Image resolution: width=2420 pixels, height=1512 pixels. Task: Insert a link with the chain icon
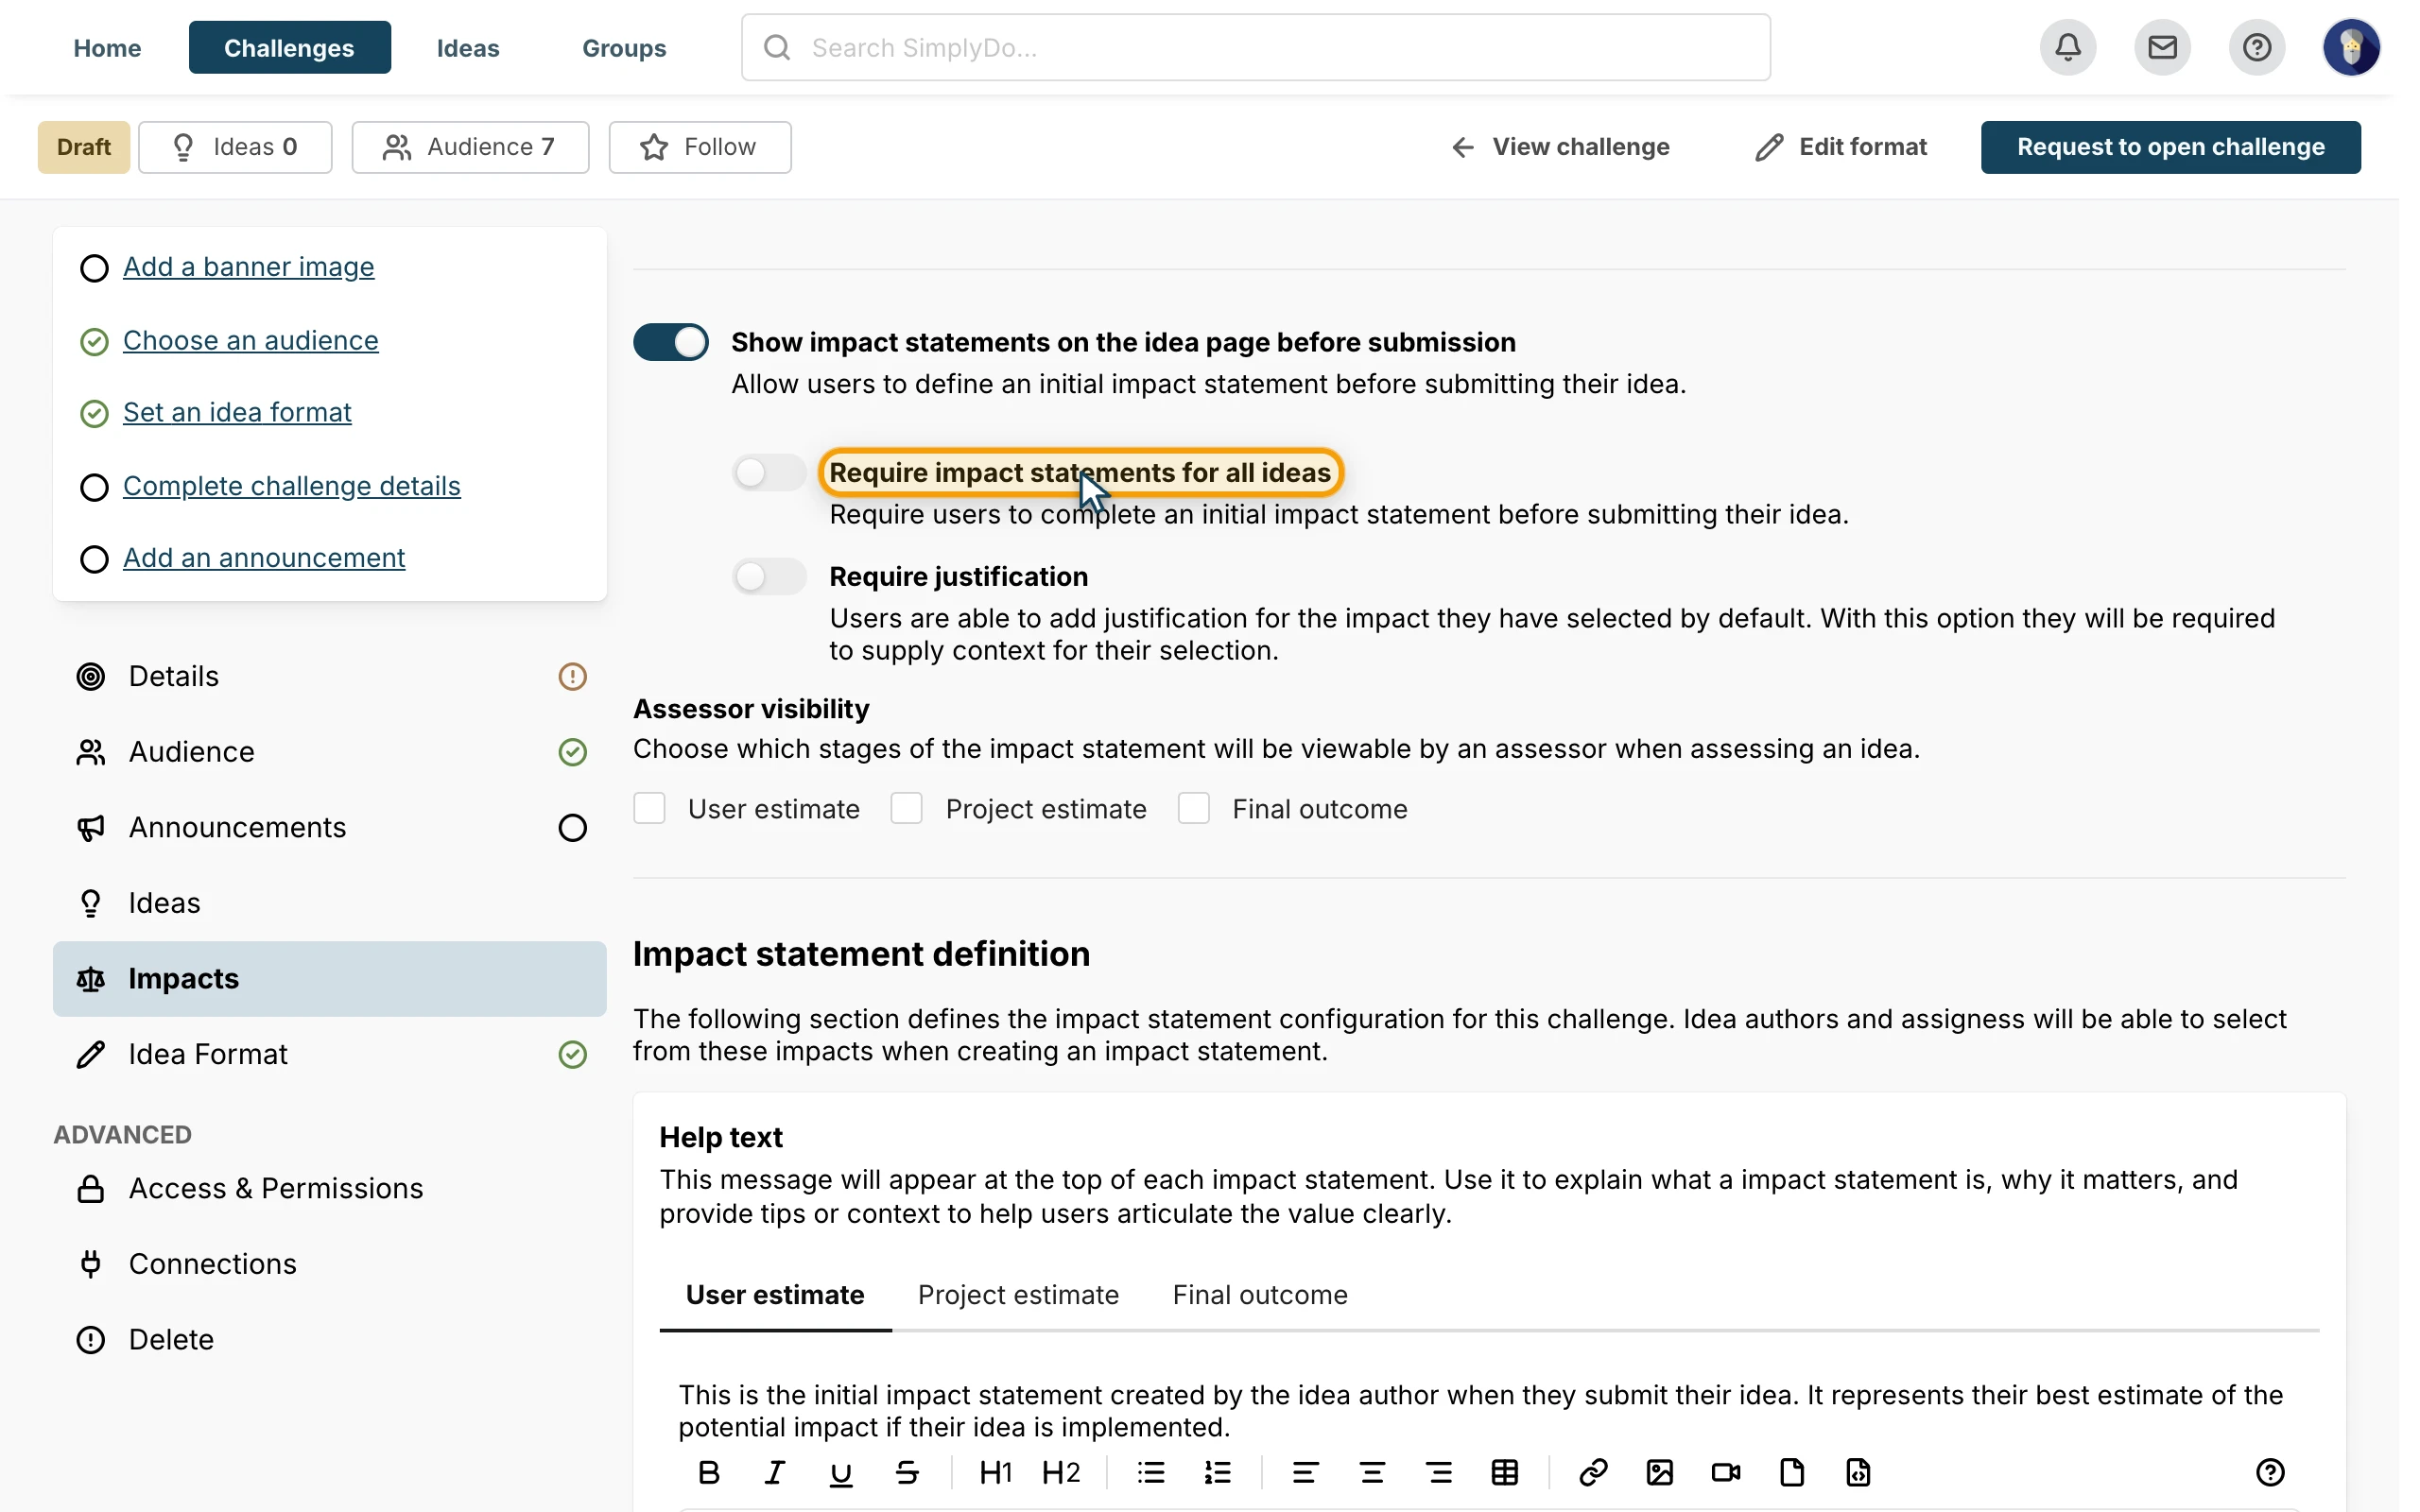tap(1593, 1472)
